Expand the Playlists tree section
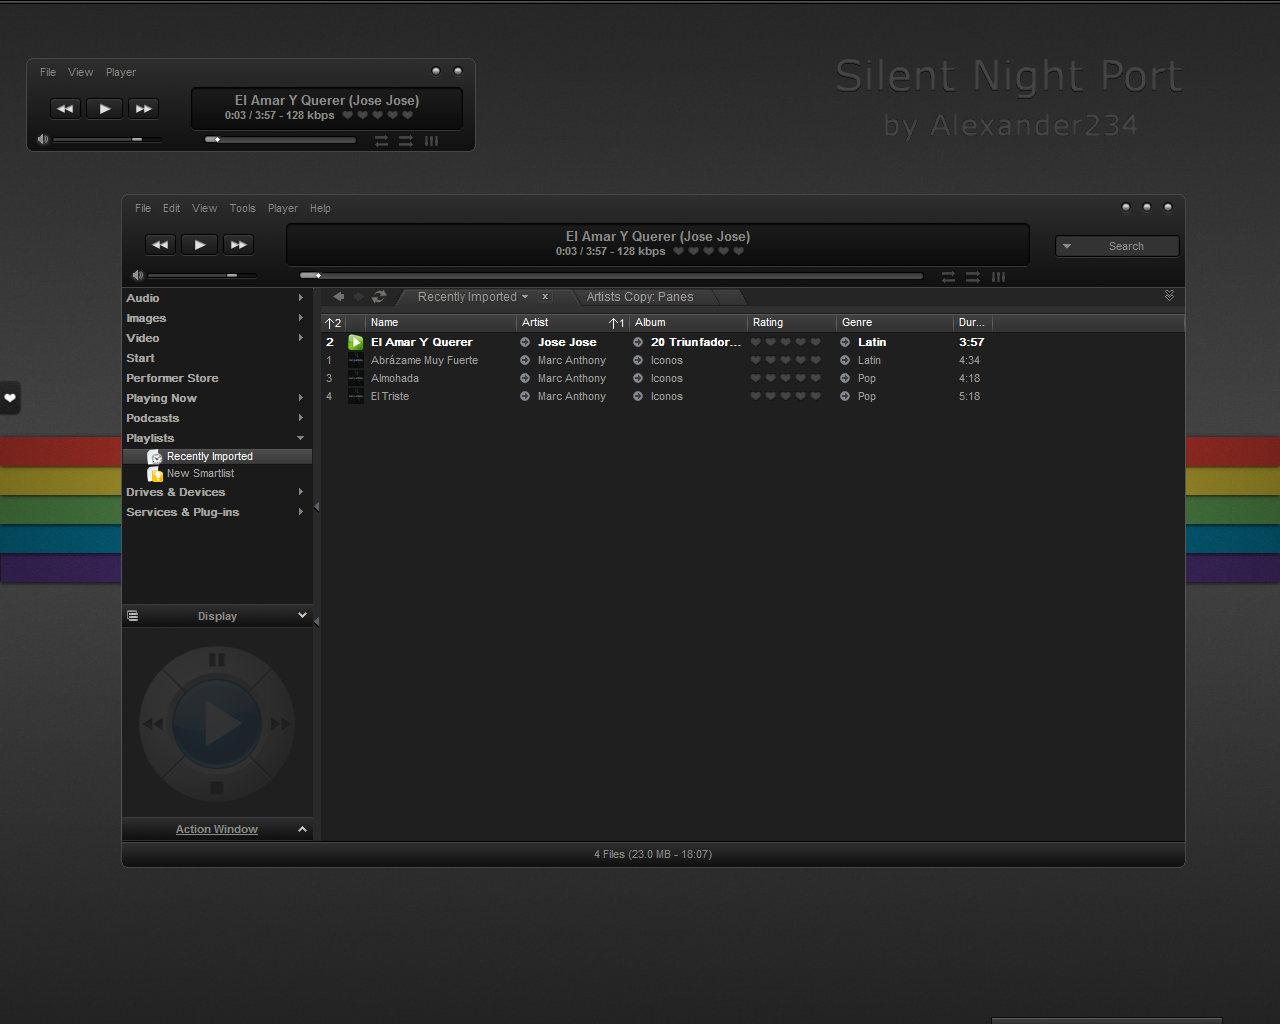This screenshot has width=1280, height=1024. 300,437
